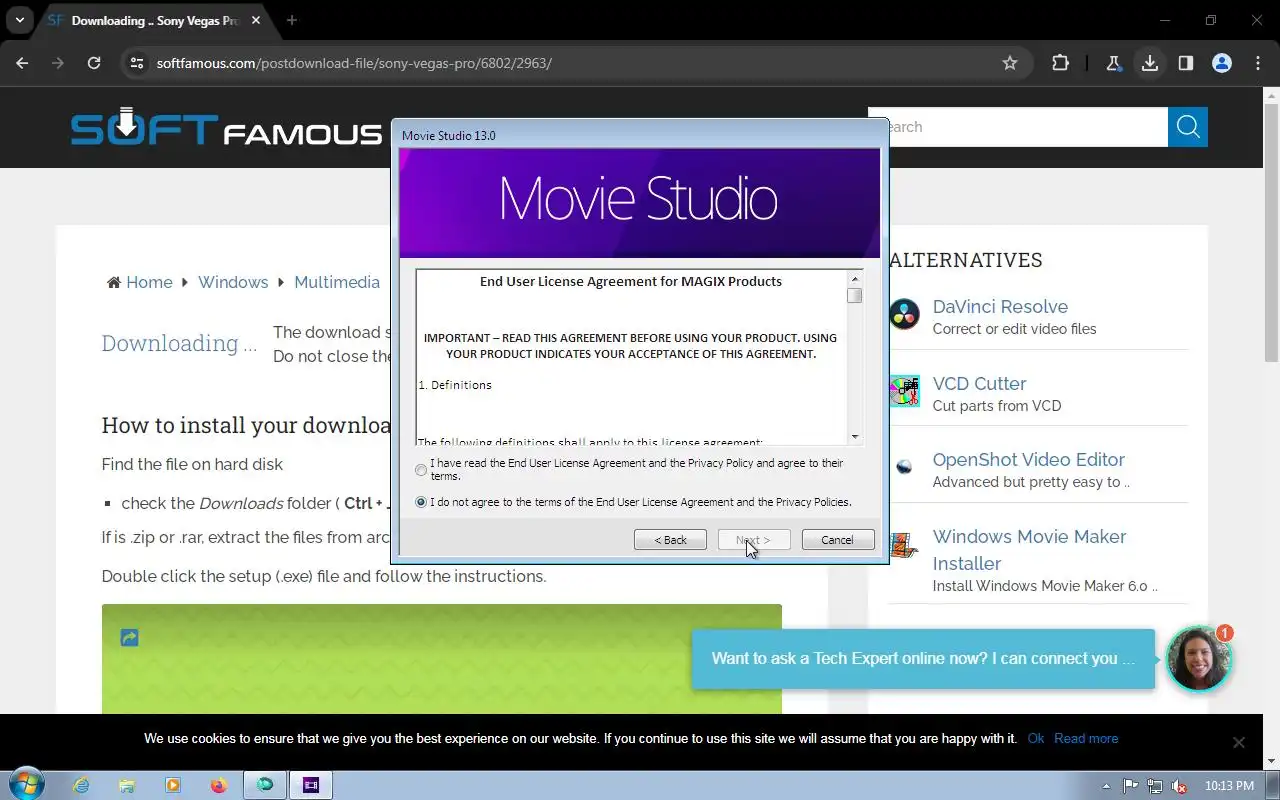Click the 'How to install your download' heading
The width and height of the screenshot is (1280, 800).
point(247,425)
